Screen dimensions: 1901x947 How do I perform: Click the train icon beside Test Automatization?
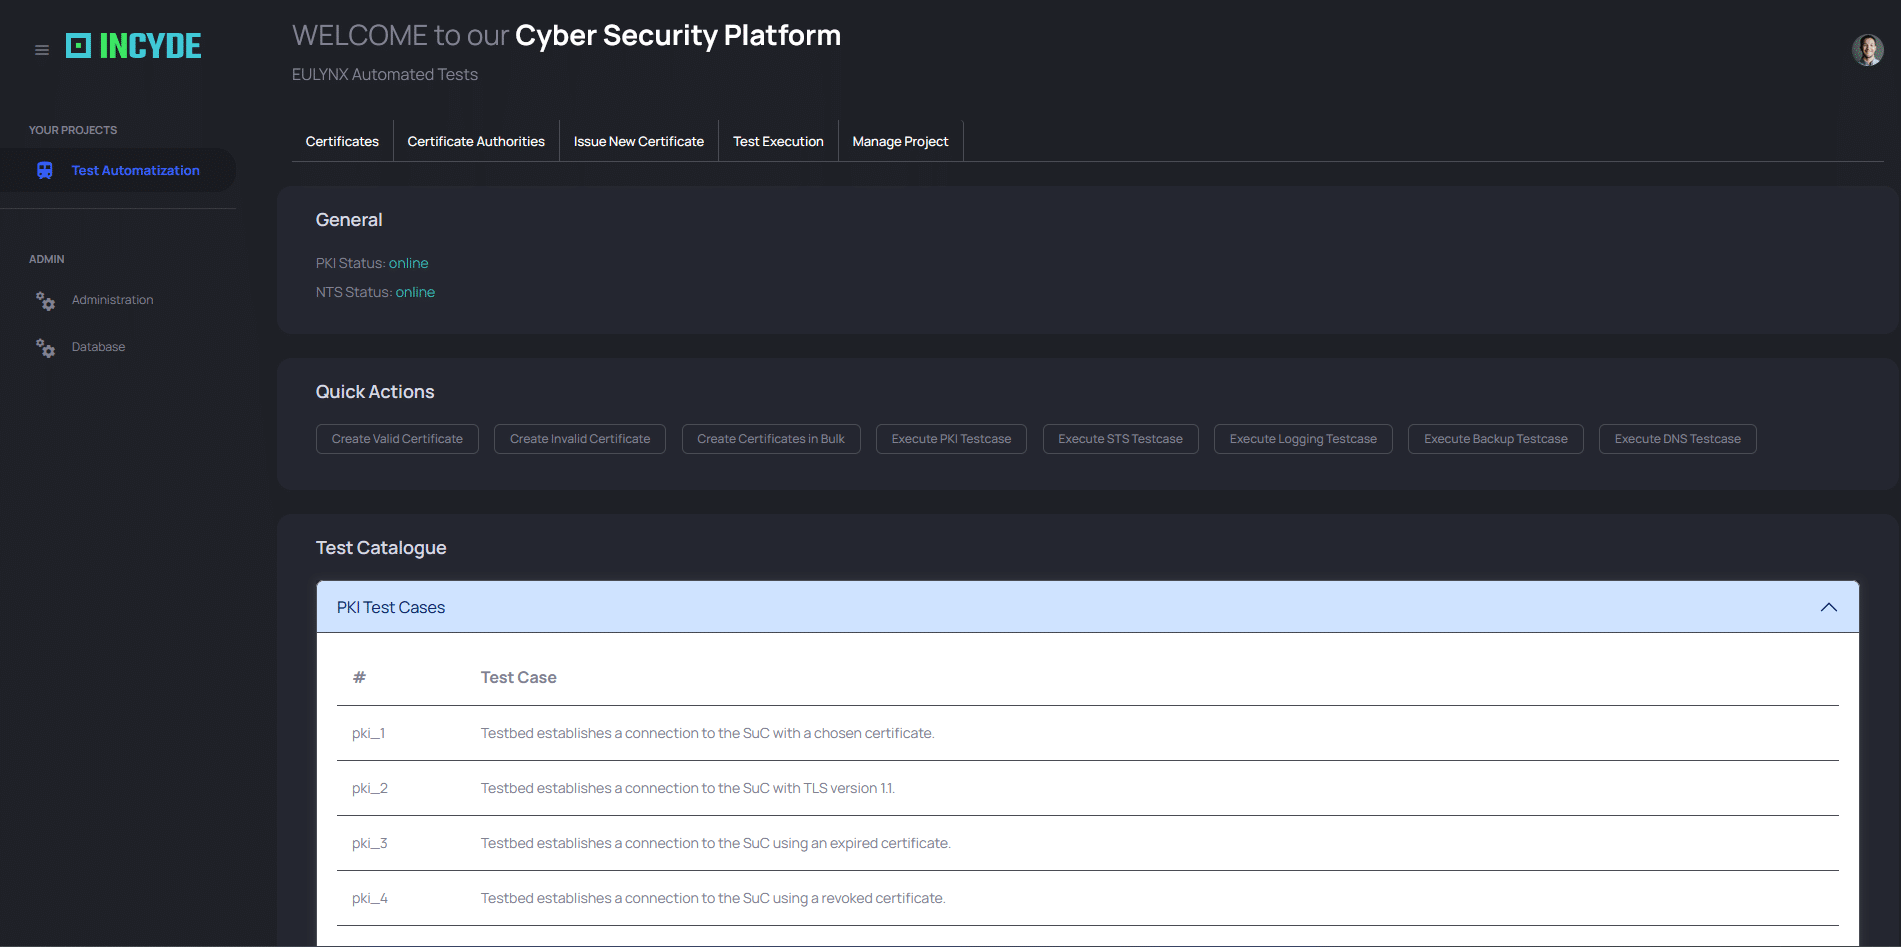click(x=45, y=171)
